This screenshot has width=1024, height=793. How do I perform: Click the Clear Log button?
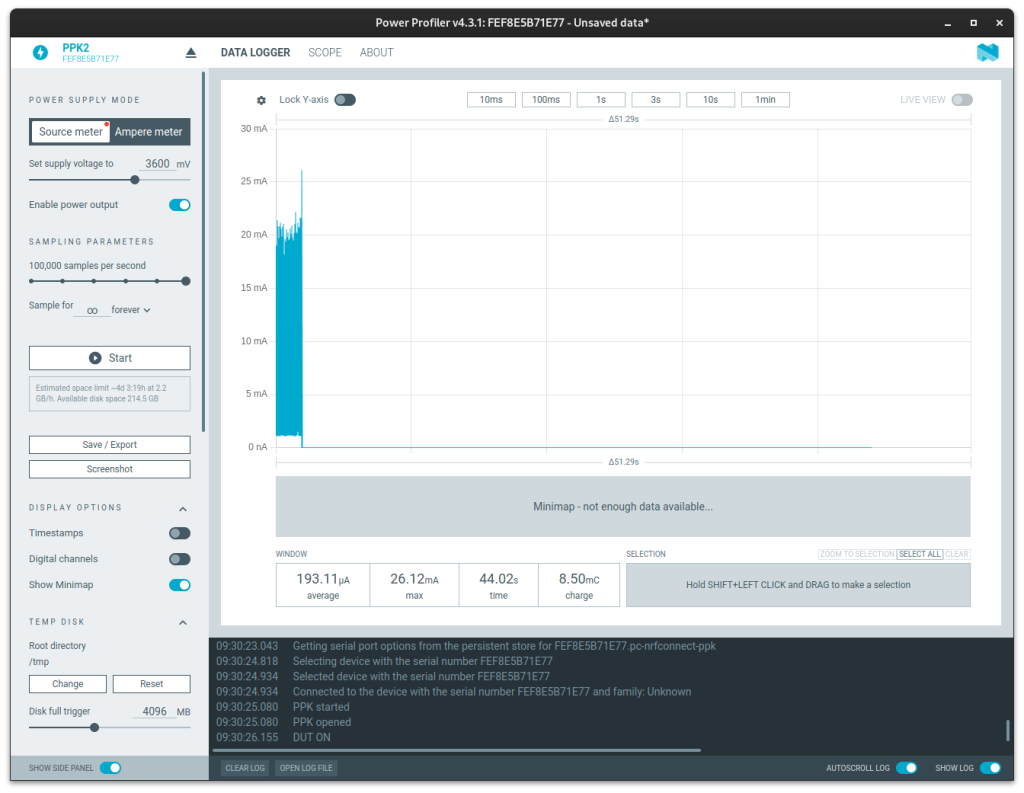[x=244, y=768]
